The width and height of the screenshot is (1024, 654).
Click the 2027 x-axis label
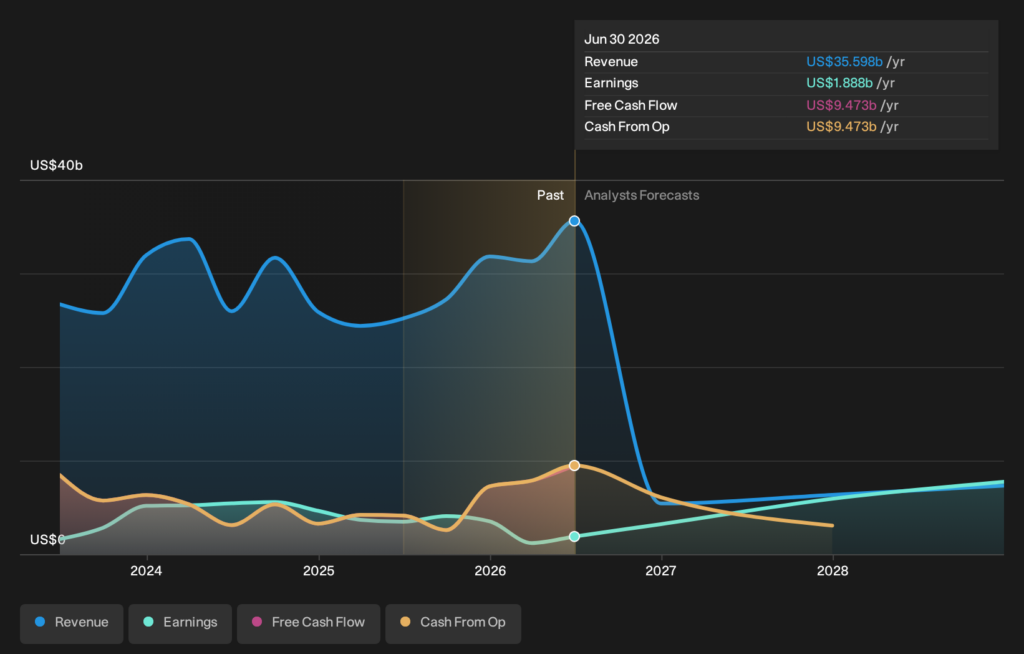[x=661, y=570]
